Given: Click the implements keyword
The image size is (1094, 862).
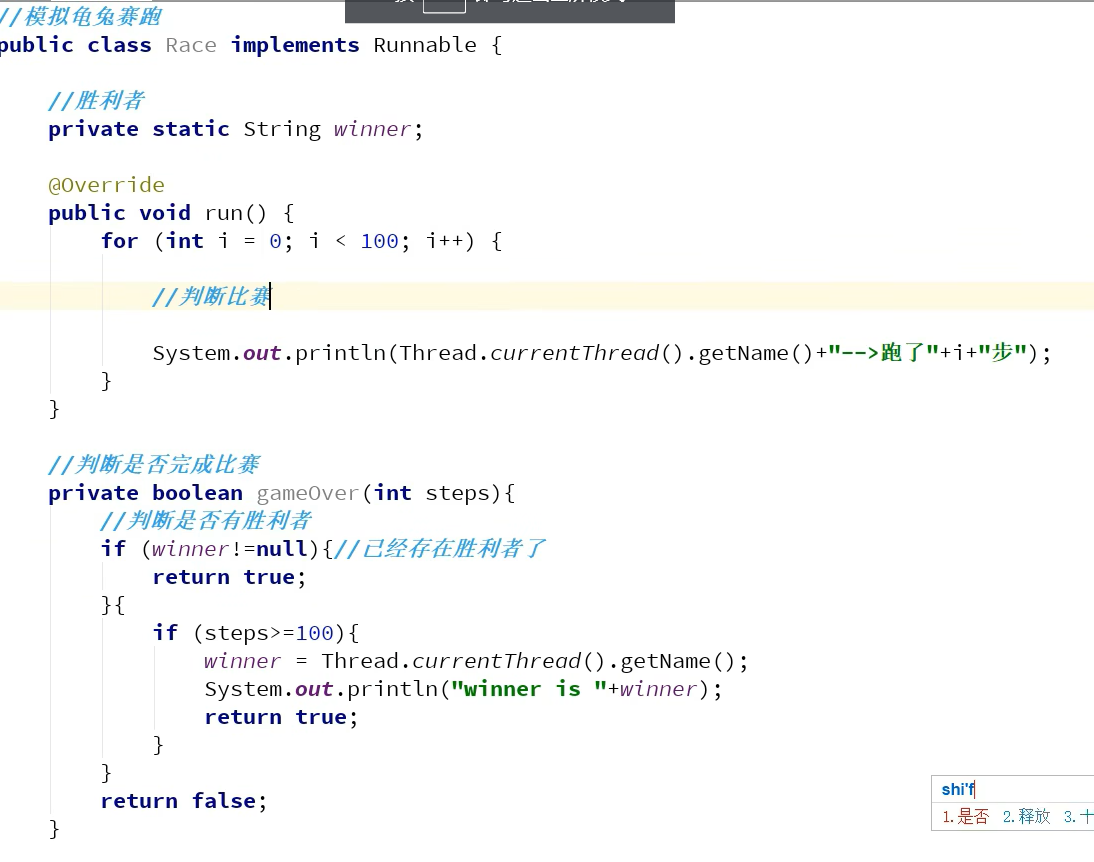Looking at the screenshot, I should click(x=295, y=45).
